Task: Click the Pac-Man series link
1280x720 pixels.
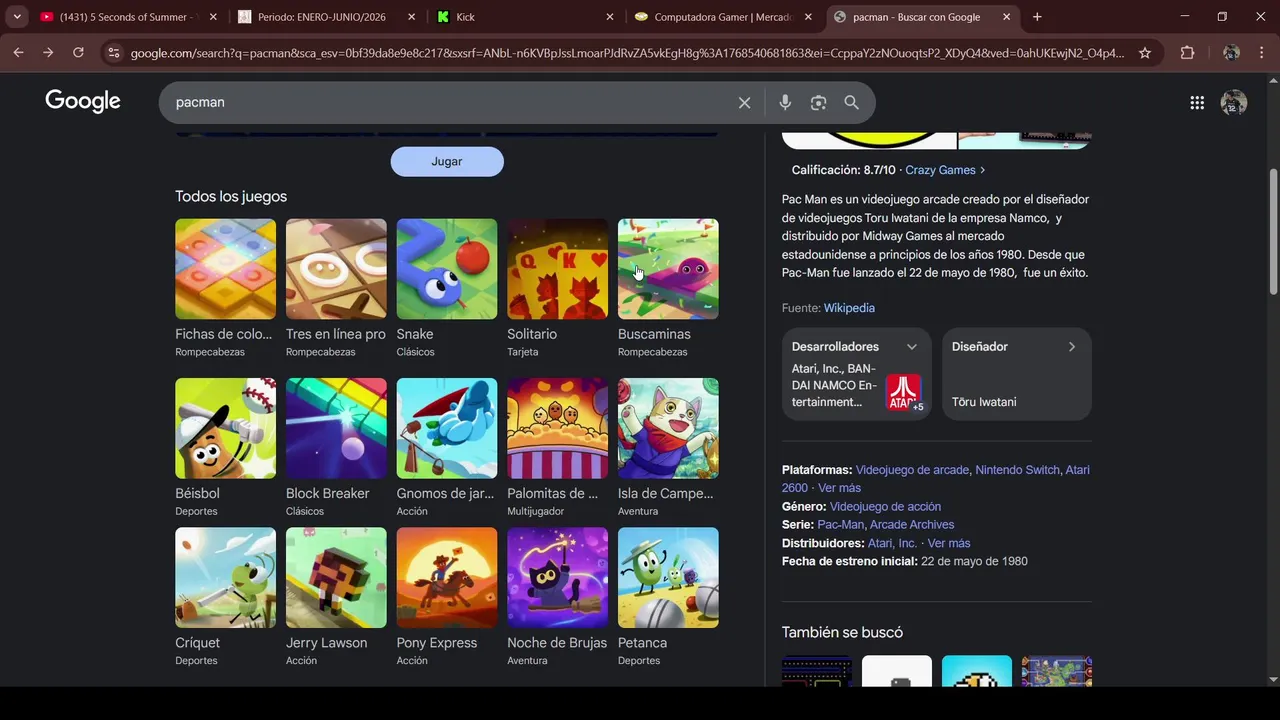Action: [840, 525]
